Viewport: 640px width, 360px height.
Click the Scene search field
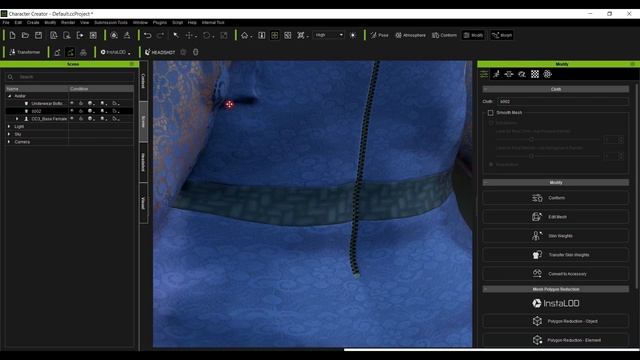(69, 77)
